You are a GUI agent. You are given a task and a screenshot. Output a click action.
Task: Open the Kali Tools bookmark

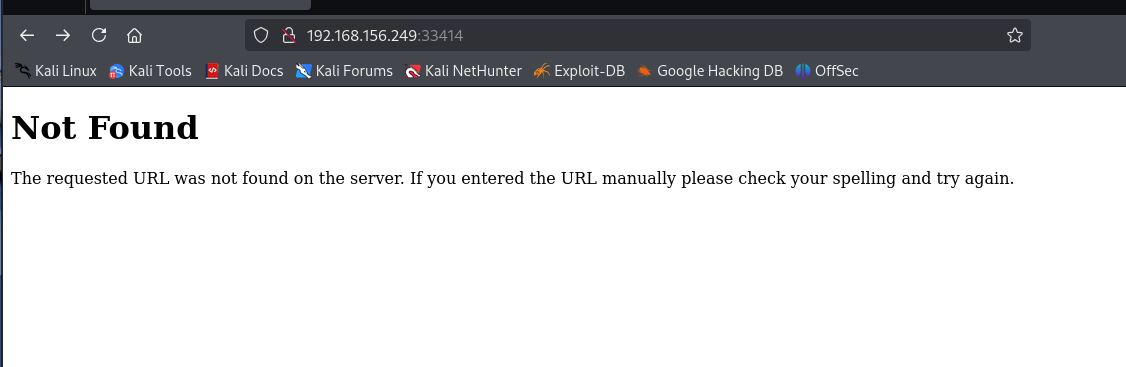[150, 71]
